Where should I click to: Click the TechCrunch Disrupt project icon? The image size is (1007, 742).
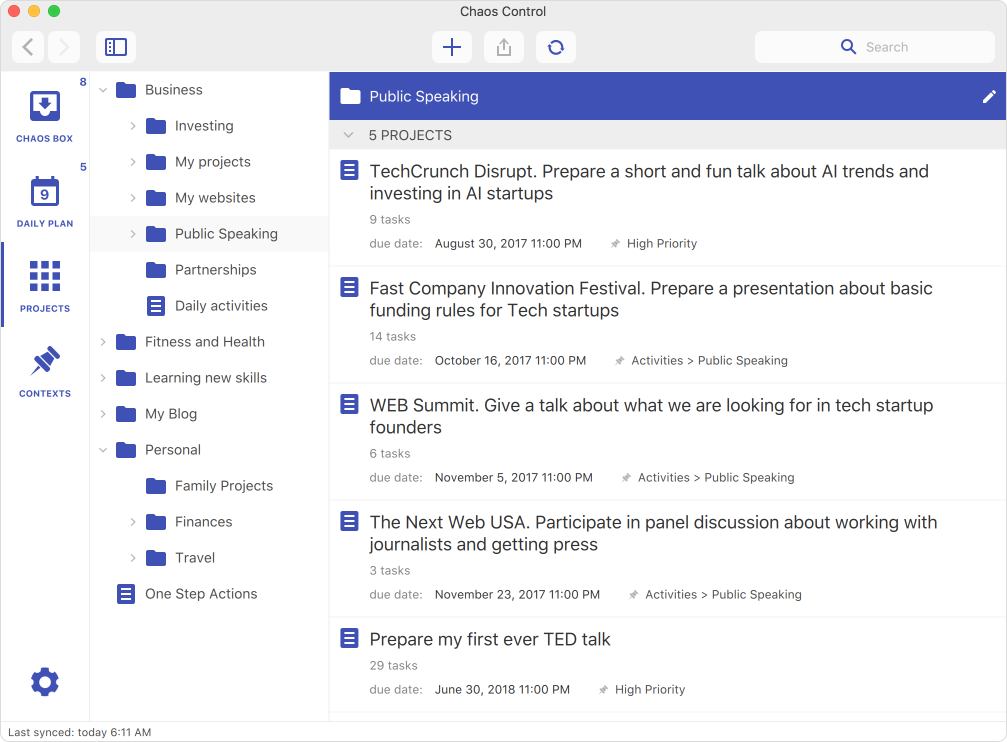tap(349, 170)
